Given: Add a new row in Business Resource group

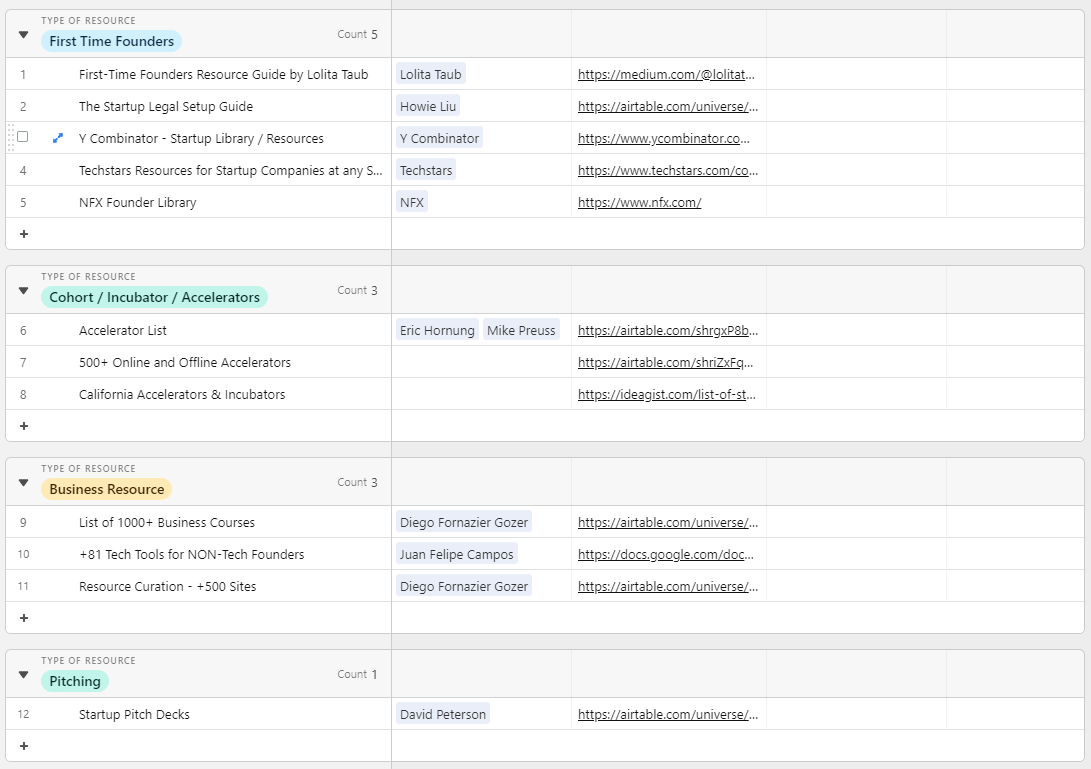Looking at the screenshot, I should click(x=23, y=617).
